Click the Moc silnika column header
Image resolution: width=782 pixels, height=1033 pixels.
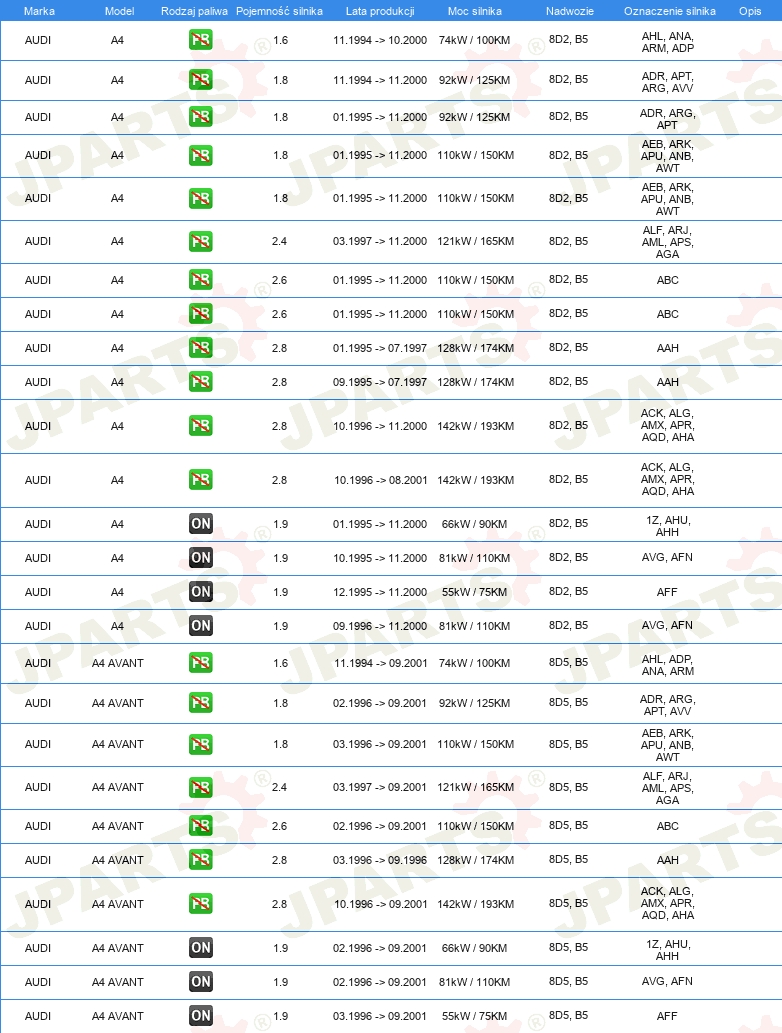[x=474, y=11]
